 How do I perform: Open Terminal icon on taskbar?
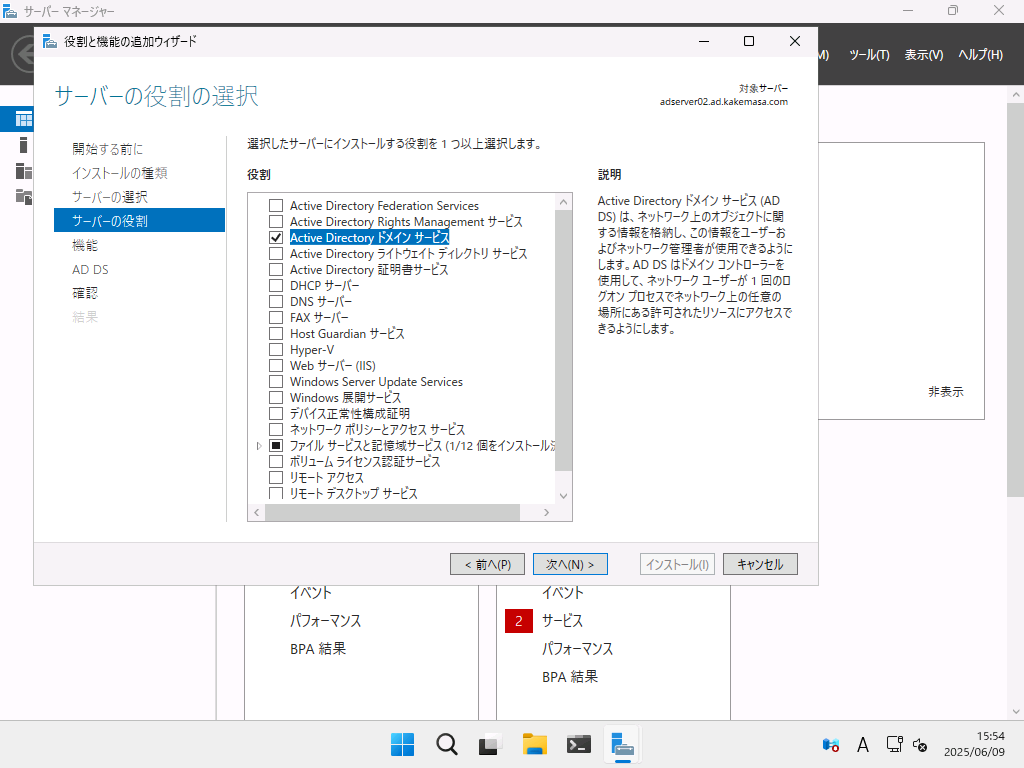pyautogui.click(x=579, y=744)
